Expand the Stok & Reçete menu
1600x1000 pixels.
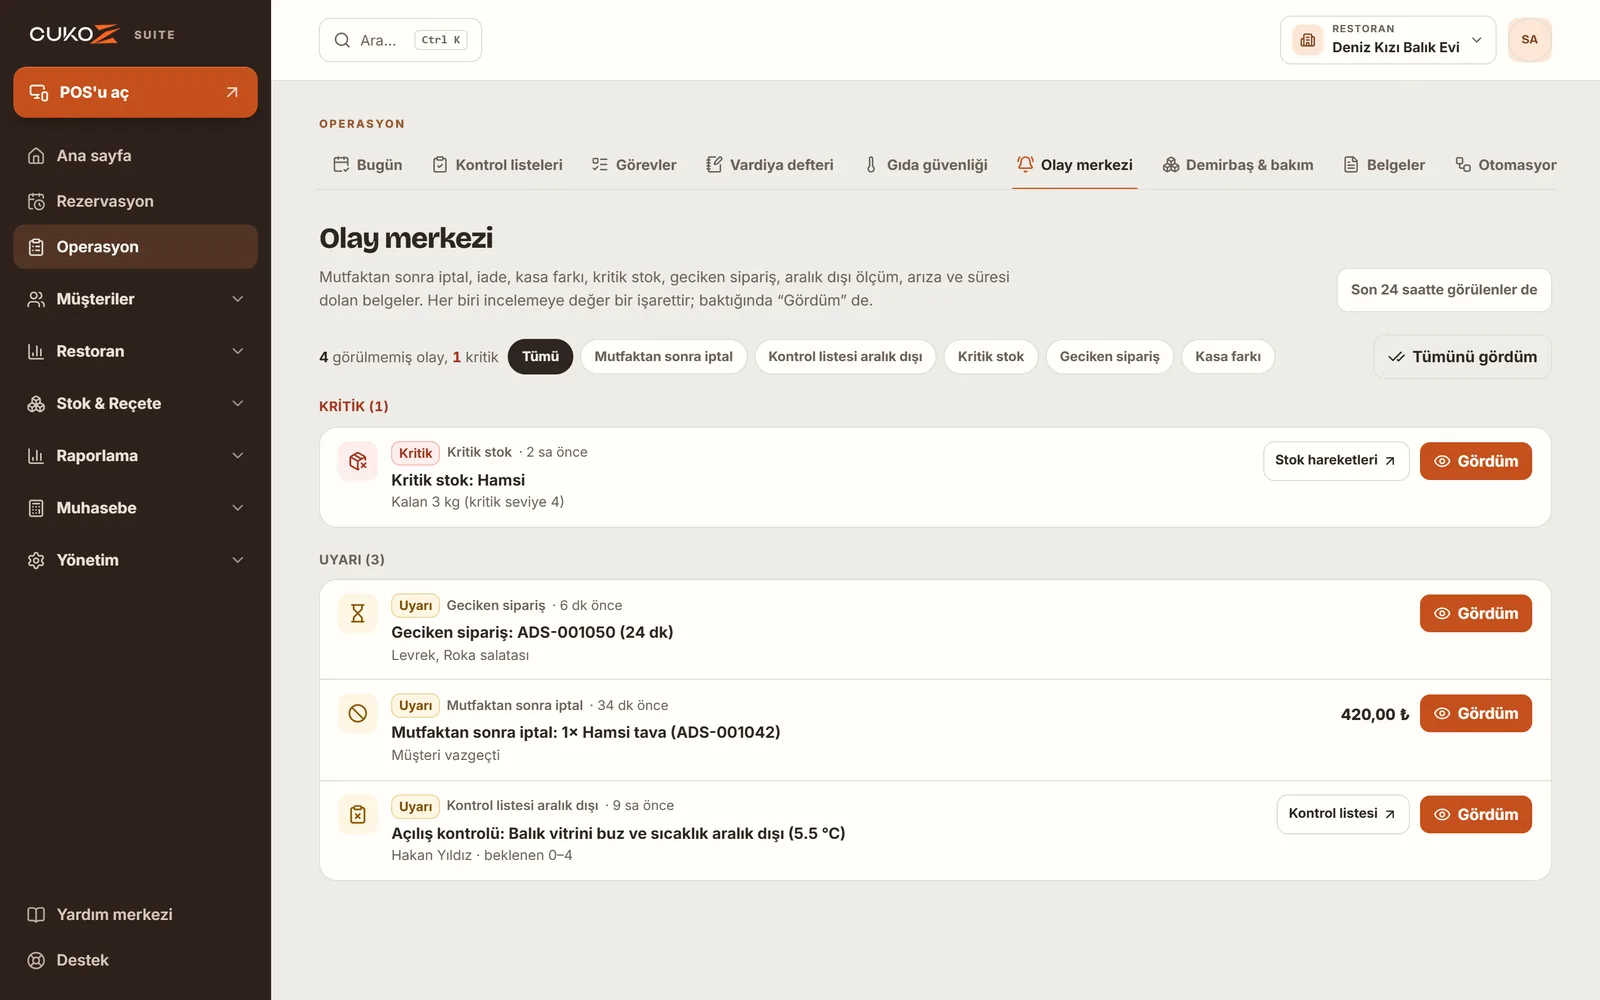tap(135, 403)
